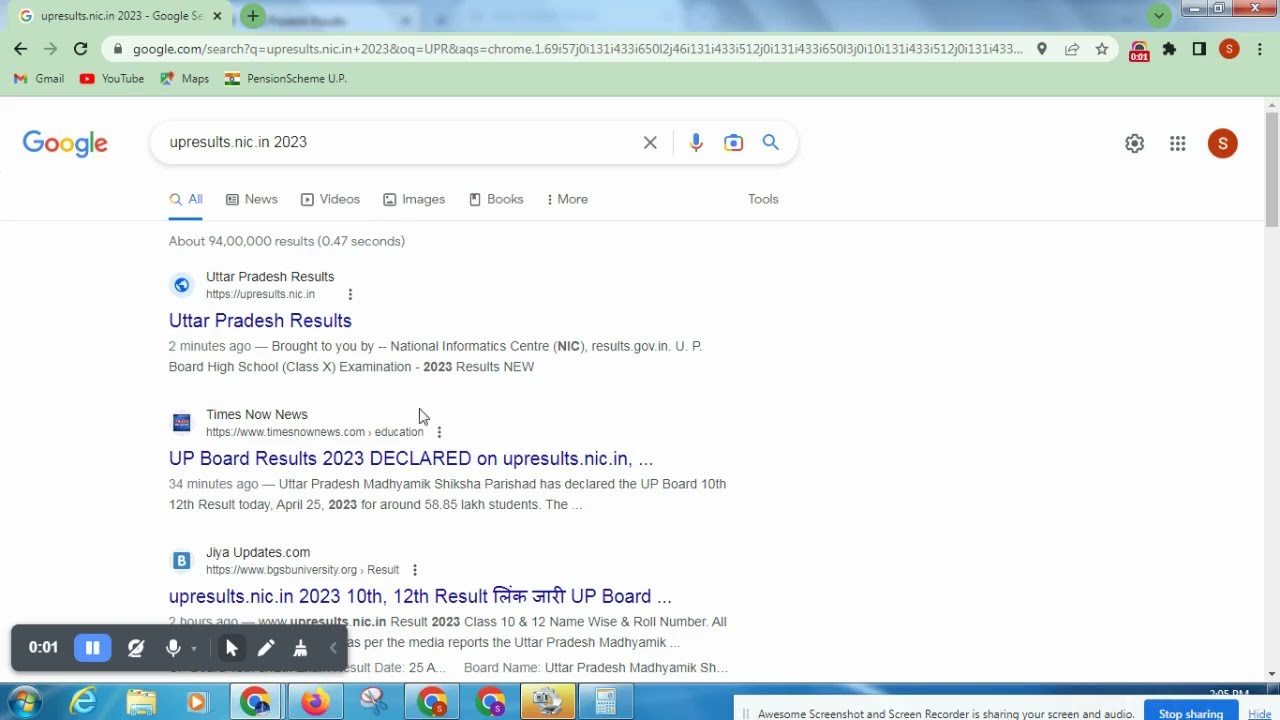Image resolution: width=1280 pixels, height=720 pixels.
Task: Expand the microphone options arrow in recorder
Action: click(194, 649)
